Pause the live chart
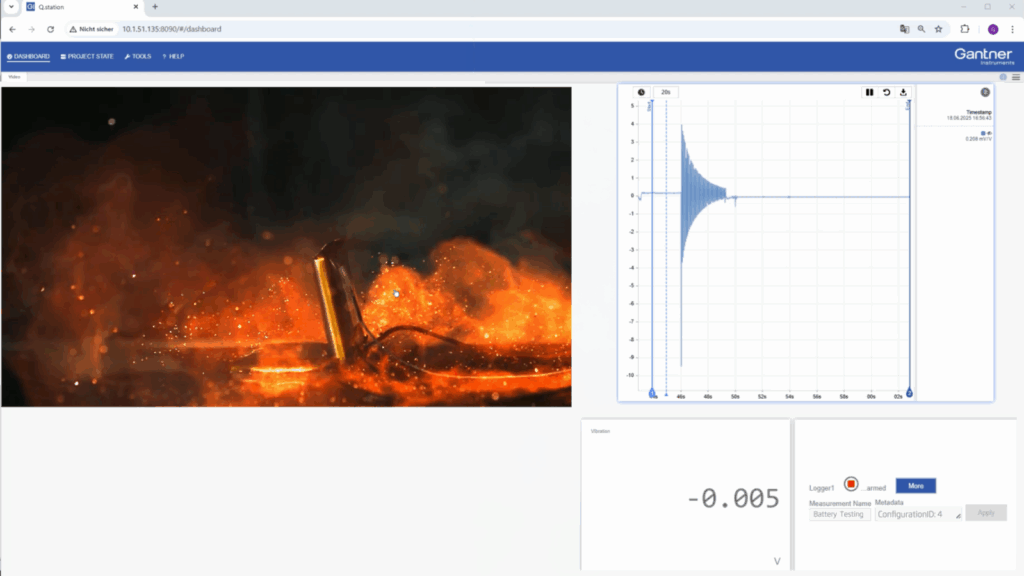Image resolution: width=1024 pixels, height=576 pixels. coord(869,93)
